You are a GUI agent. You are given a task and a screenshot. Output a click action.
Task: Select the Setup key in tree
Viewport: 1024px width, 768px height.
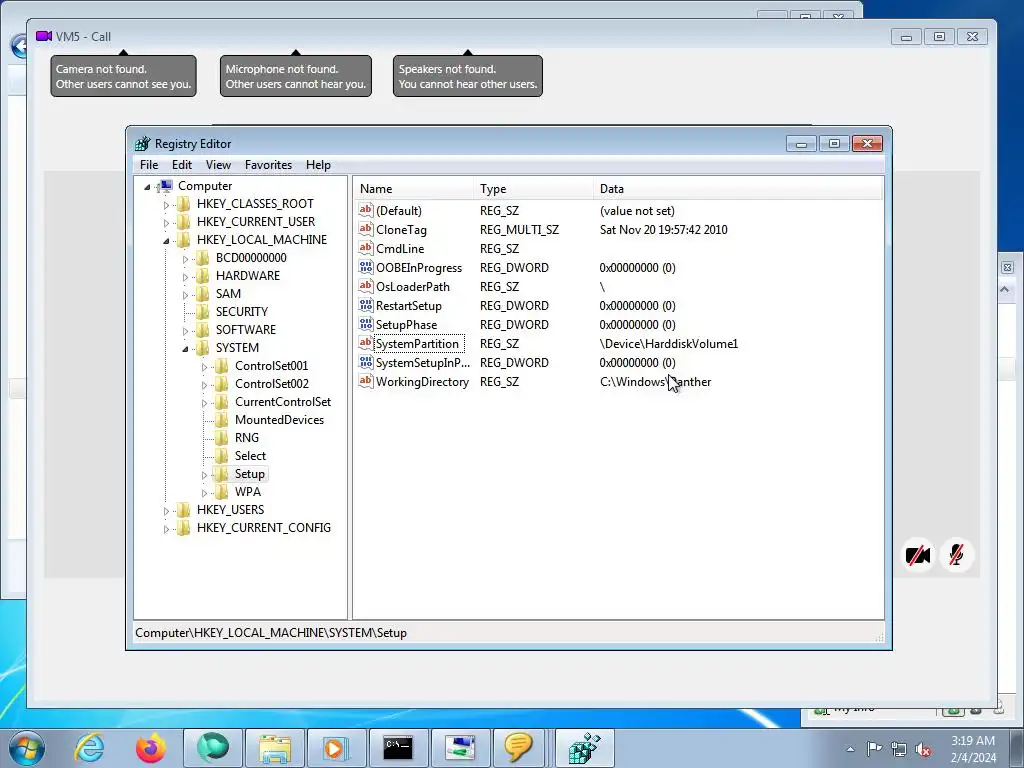coord(249,473)
